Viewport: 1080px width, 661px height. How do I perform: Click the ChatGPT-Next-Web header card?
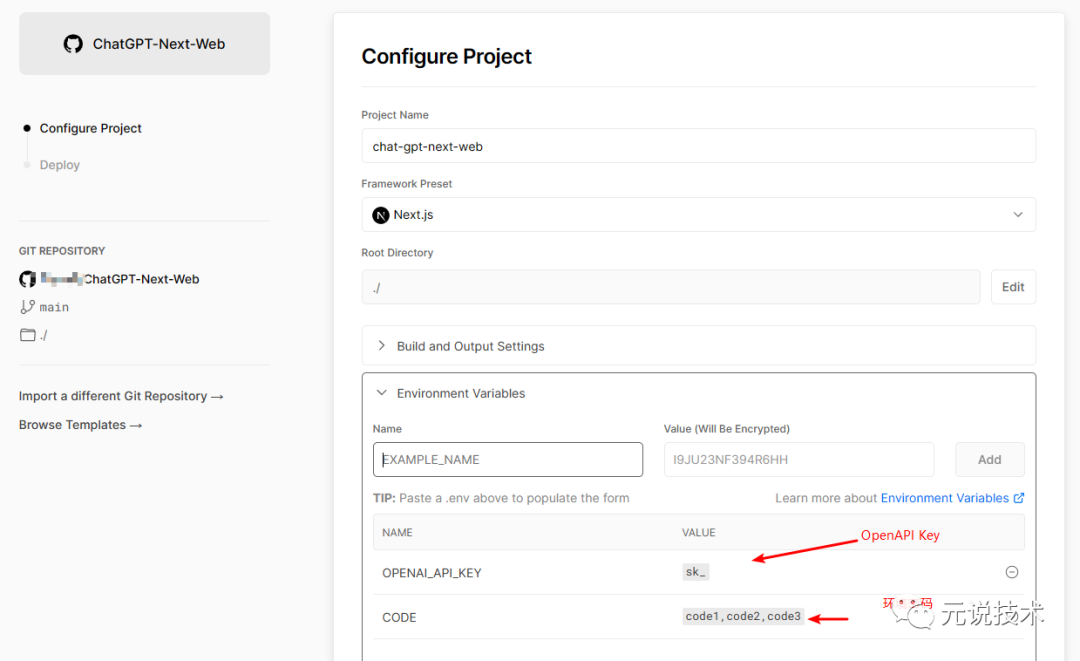[145, 43]
